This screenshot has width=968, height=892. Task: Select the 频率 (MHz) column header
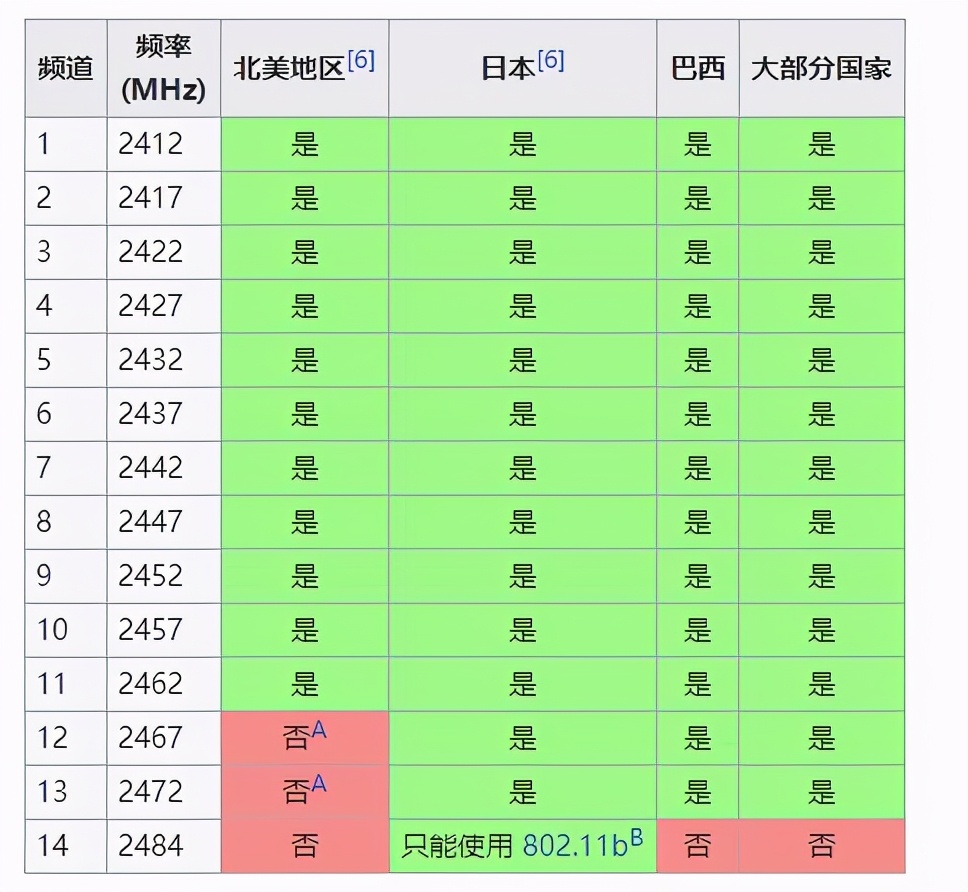tap(163, 68)
